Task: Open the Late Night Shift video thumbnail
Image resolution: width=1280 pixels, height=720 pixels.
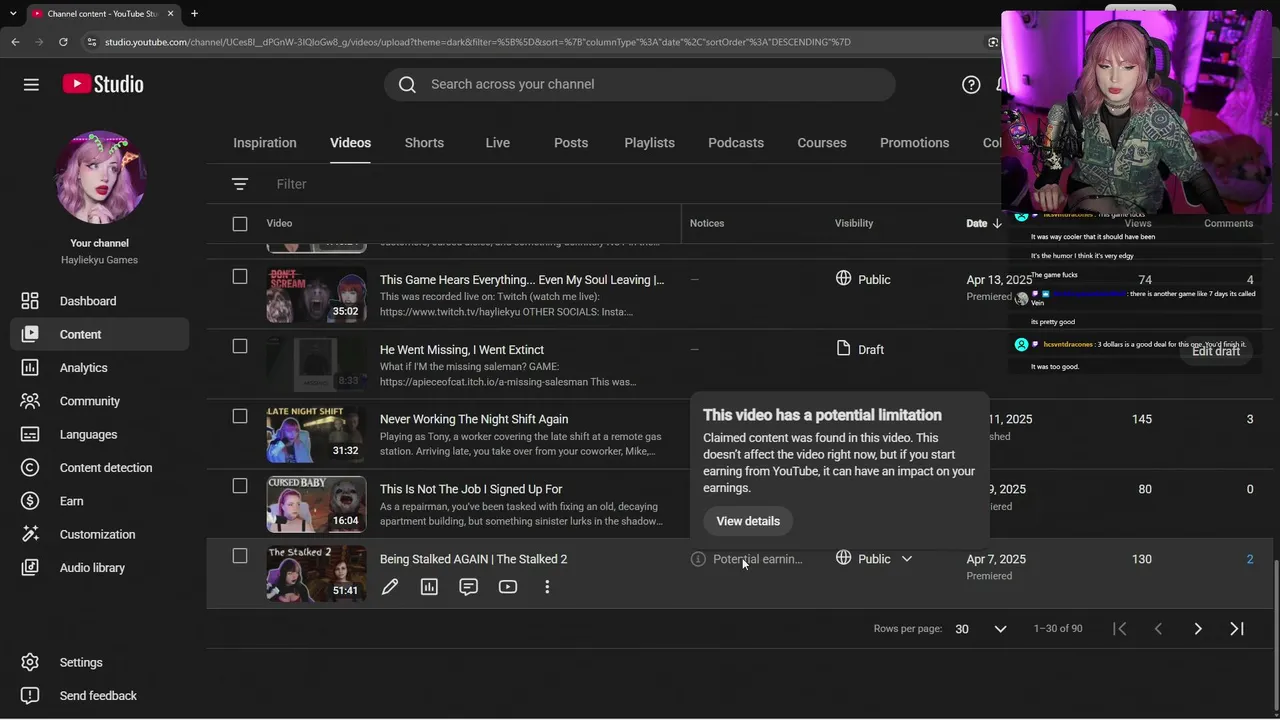Action: click(316, 434)
